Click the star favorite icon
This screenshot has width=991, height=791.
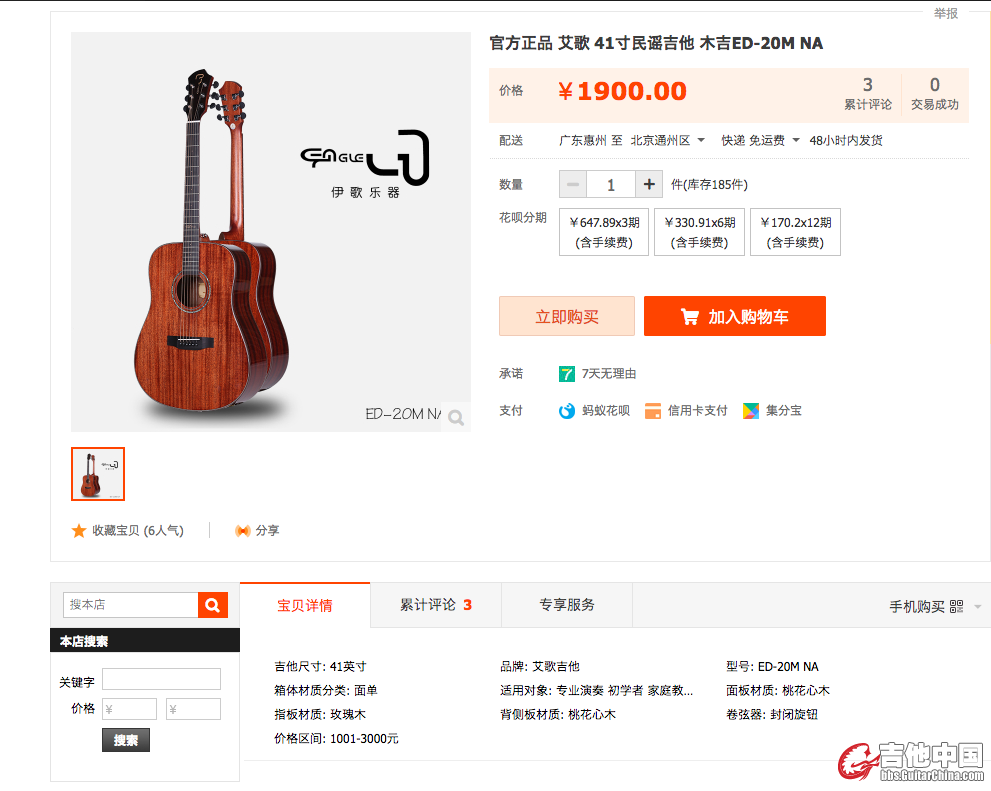79,531
